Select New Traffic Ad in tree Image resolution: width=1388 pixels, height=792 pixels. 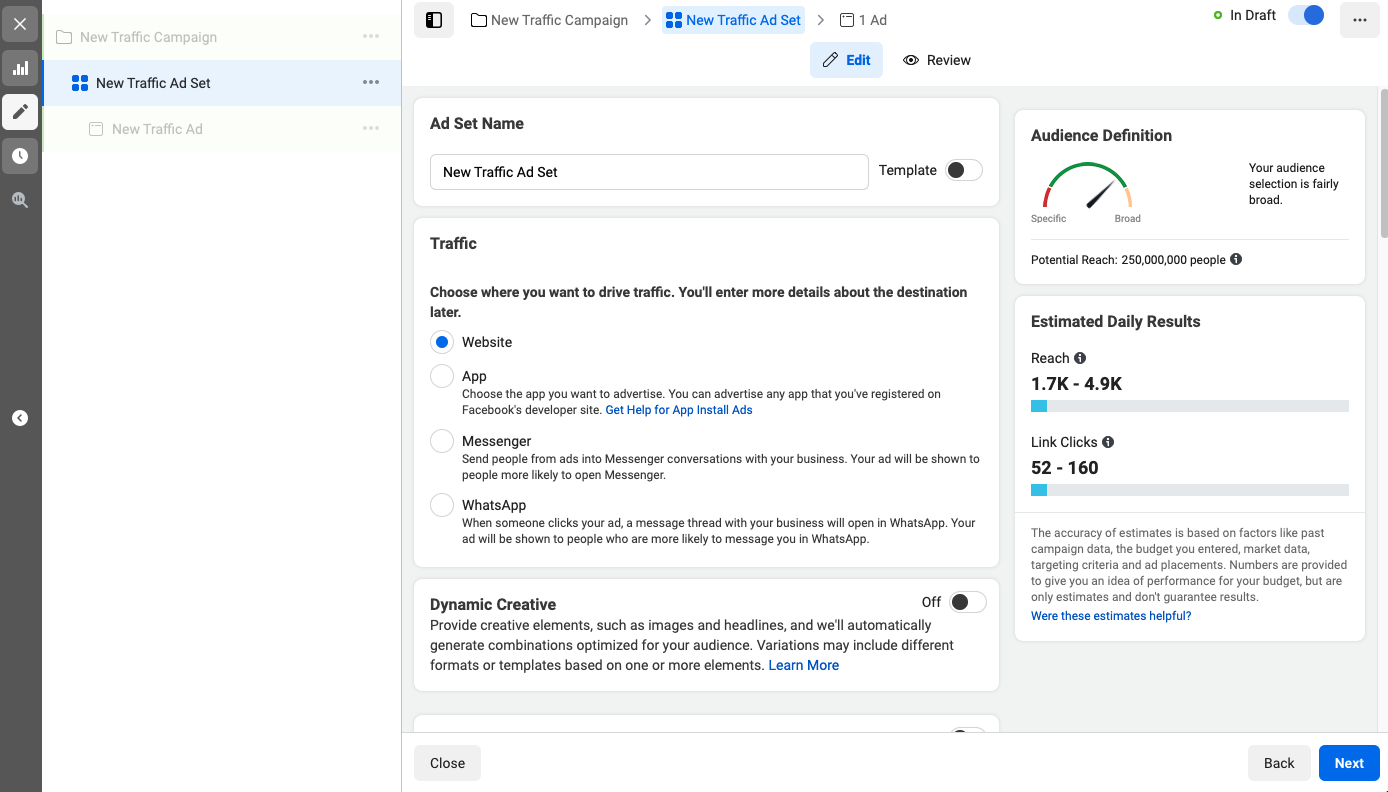coord(222,129)
